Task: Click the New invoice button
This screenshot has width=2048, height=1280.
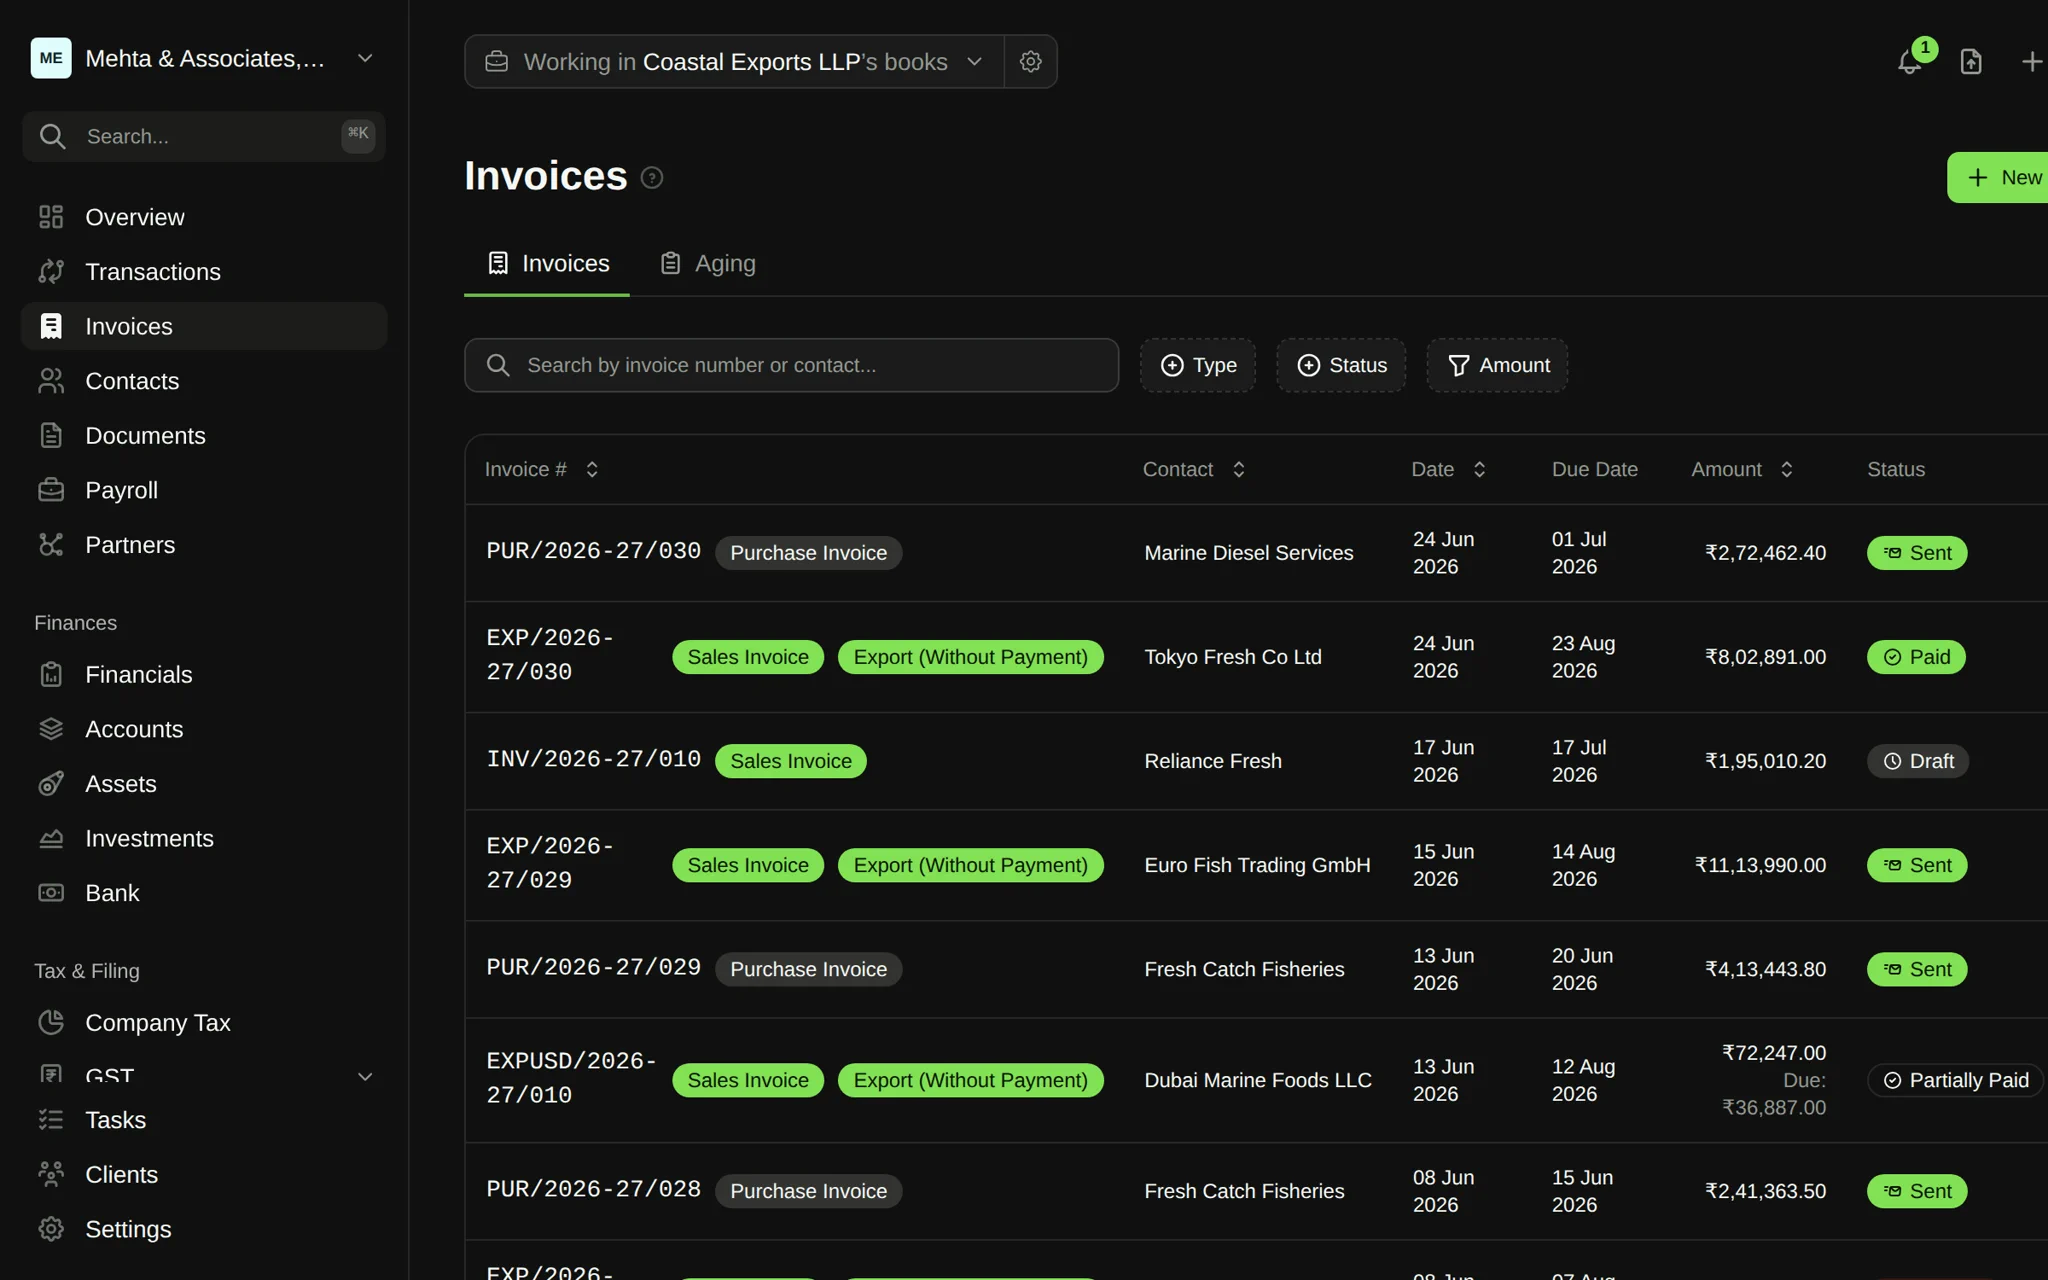Action: click(x=1997, y=177)
